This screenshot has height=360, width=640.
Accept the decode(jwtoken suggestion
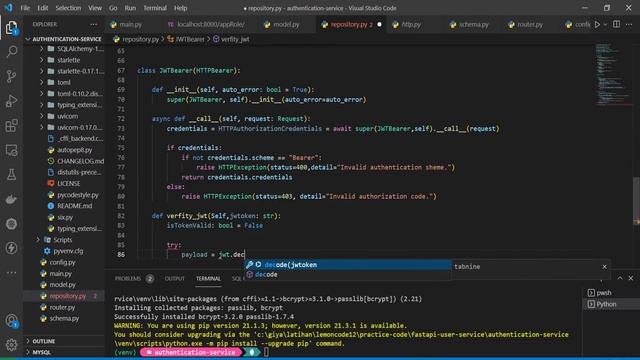pos(347,265)
